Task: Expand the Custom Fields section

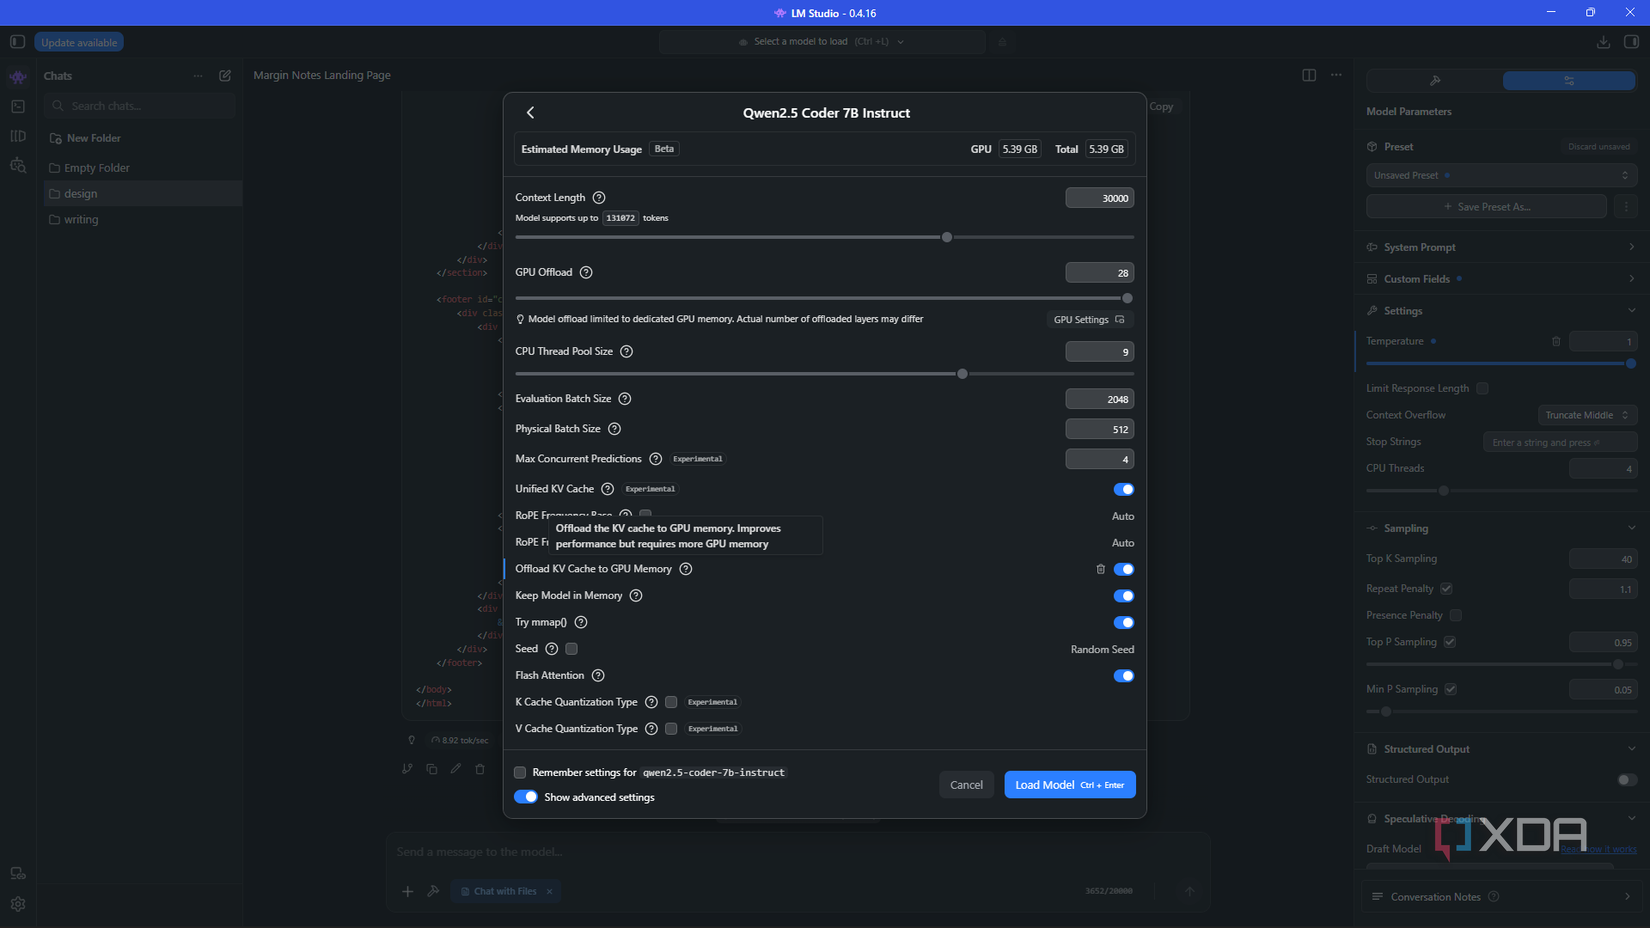Action: [x=1501, y=279]
